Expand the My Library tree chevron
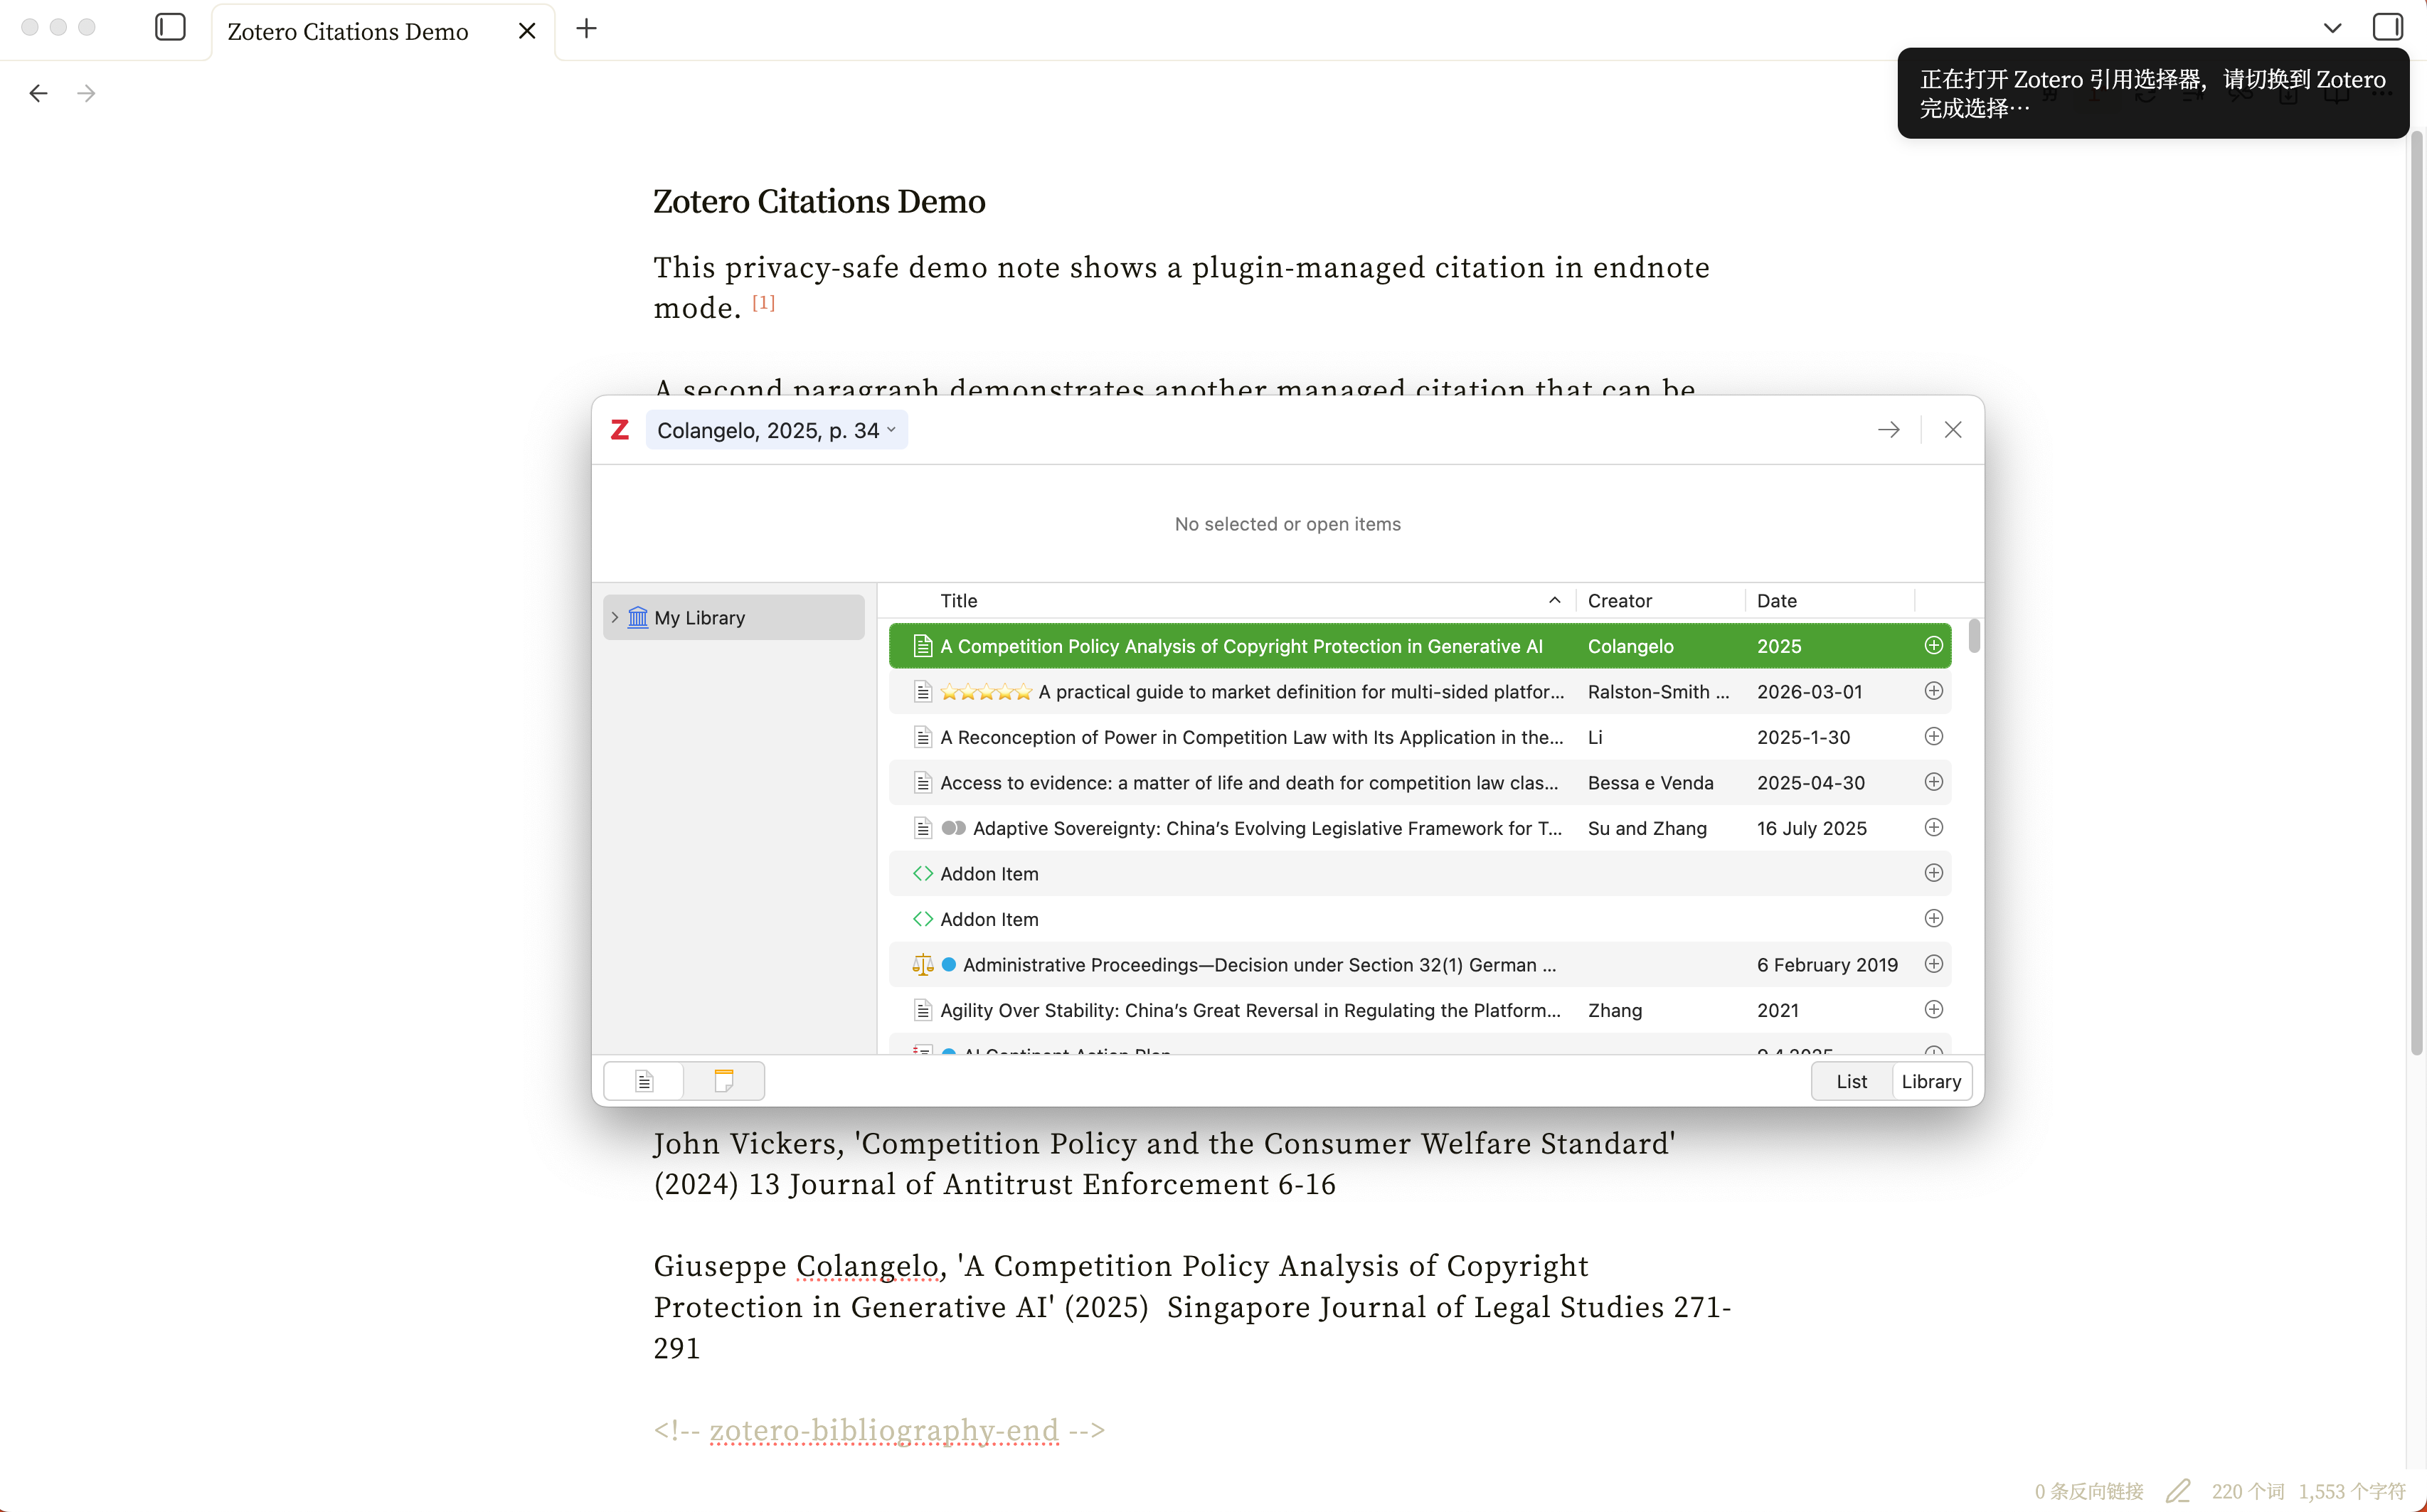2427x1512 pixels. [615, 617]
